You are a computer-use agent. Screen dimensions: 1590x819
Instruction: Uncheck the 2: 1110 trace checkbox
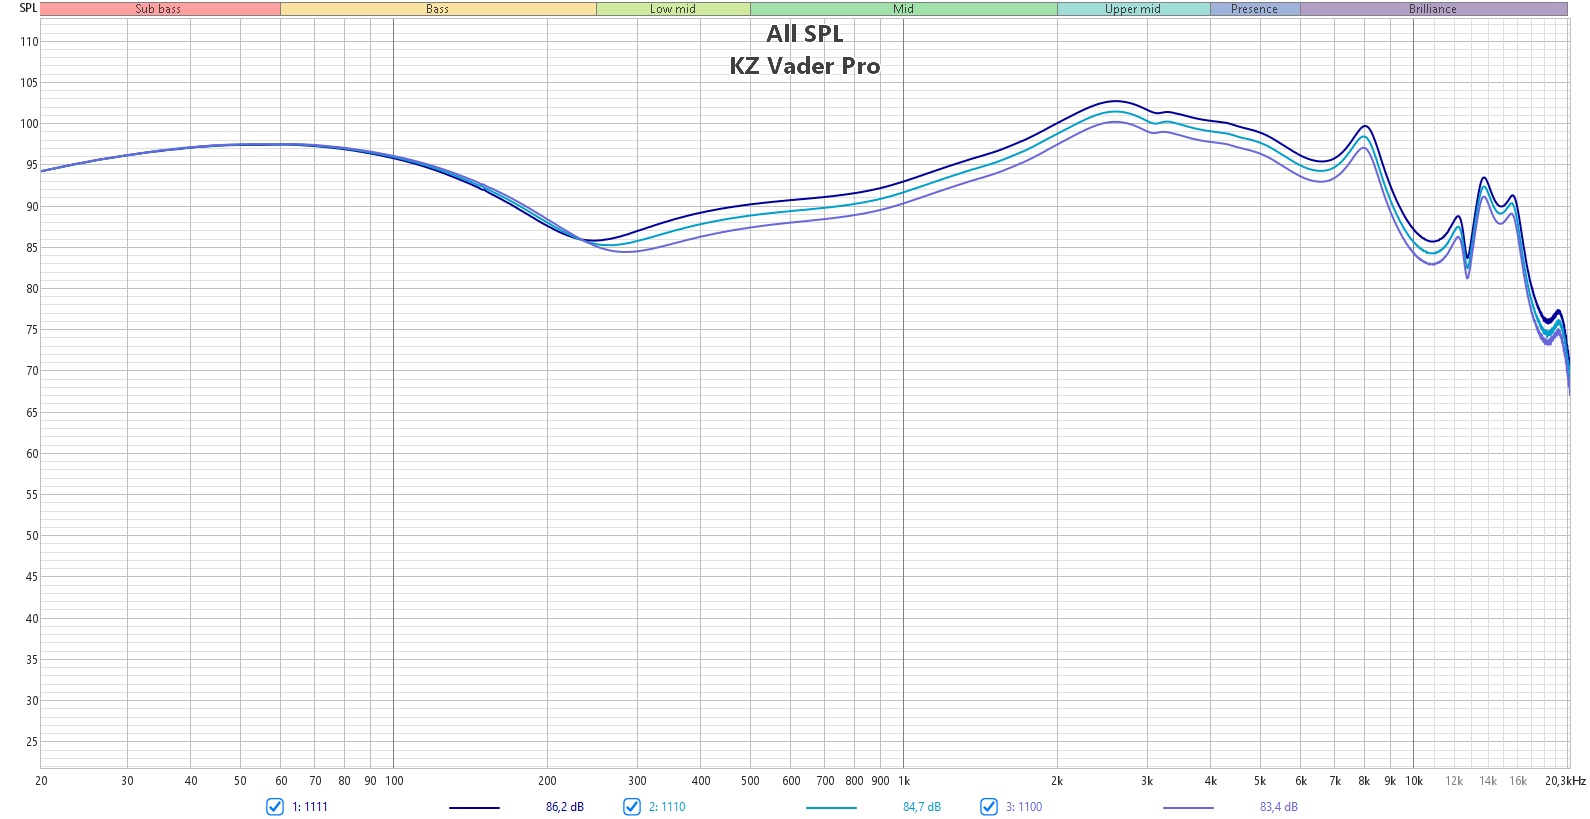tap(632, 807)
